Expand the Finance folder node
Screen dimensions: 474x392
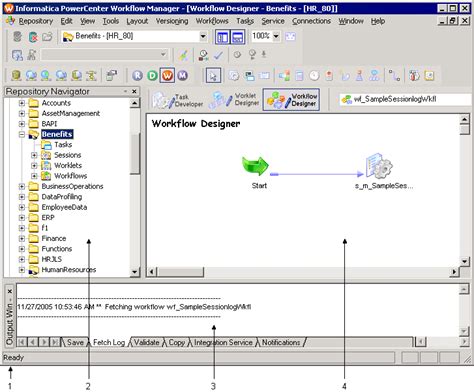(x=22, y=239)
